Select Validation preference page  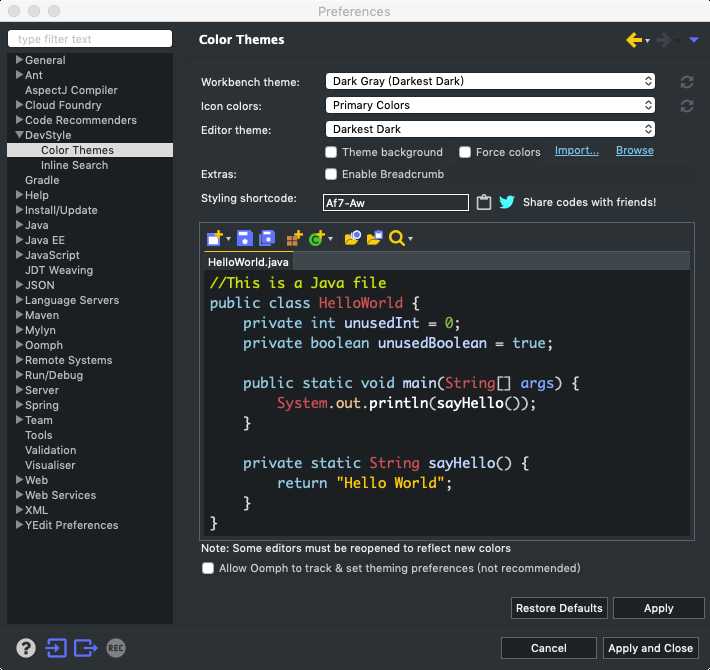pos(51,450)
